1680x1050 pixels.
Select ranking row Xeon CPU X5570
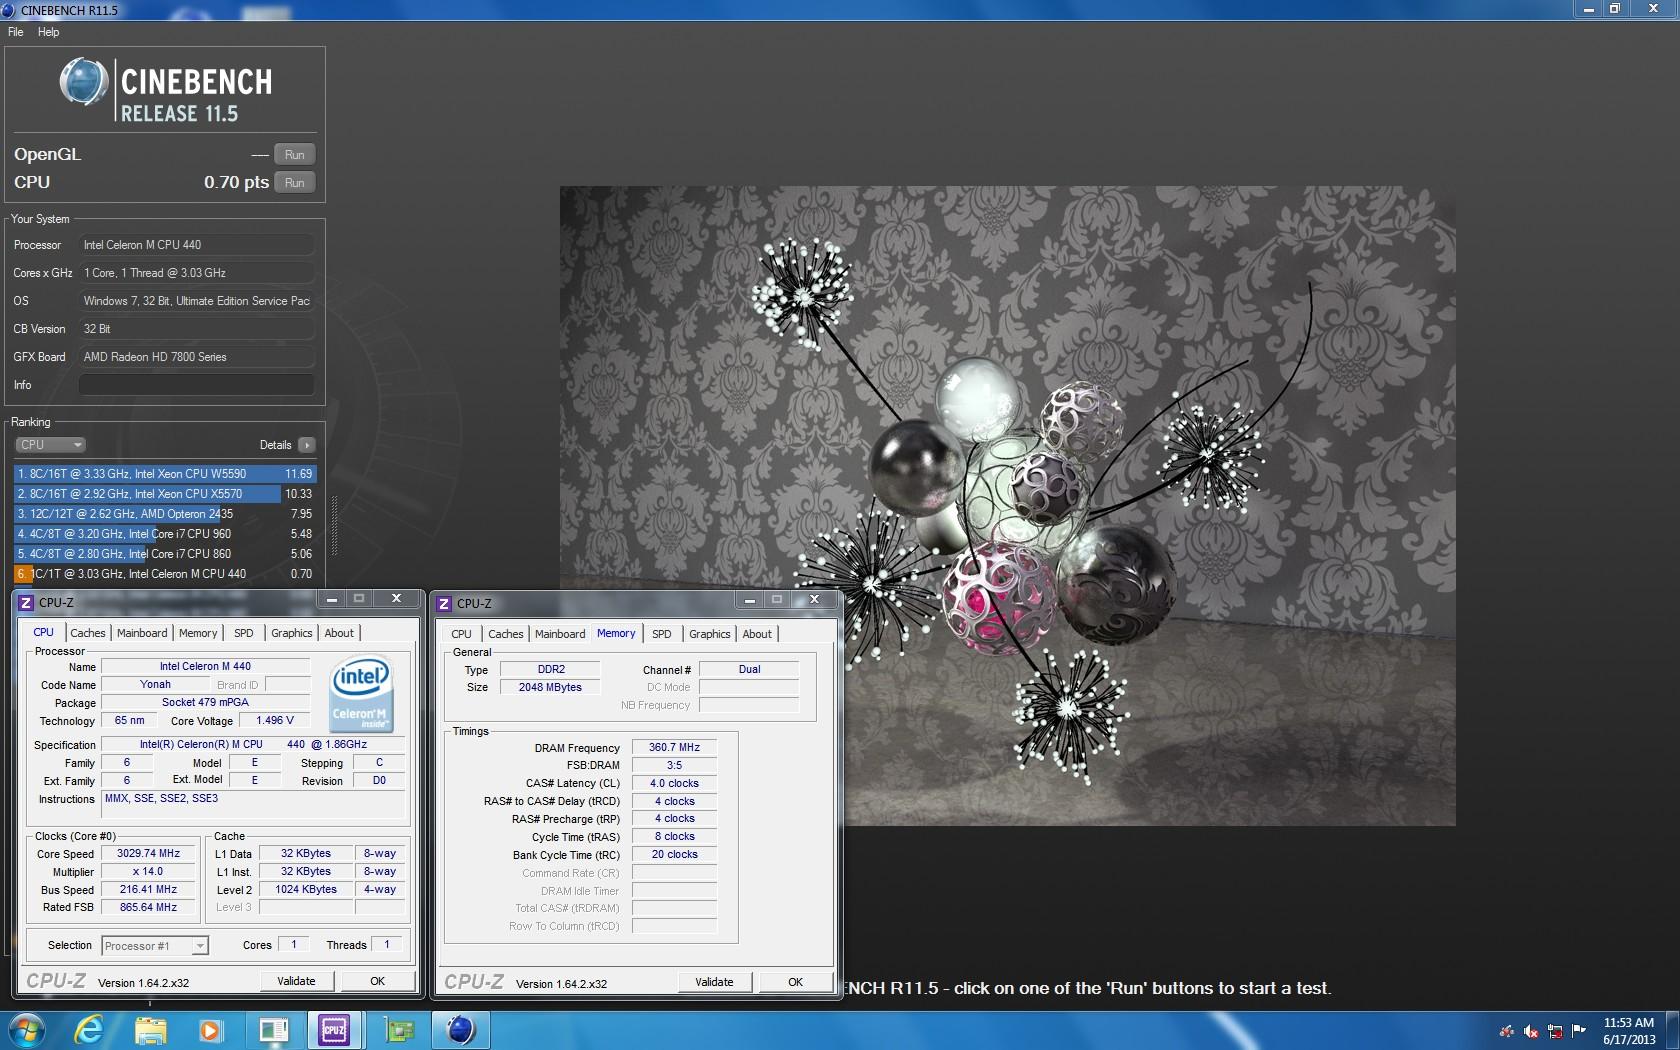[x=165, y=494]
